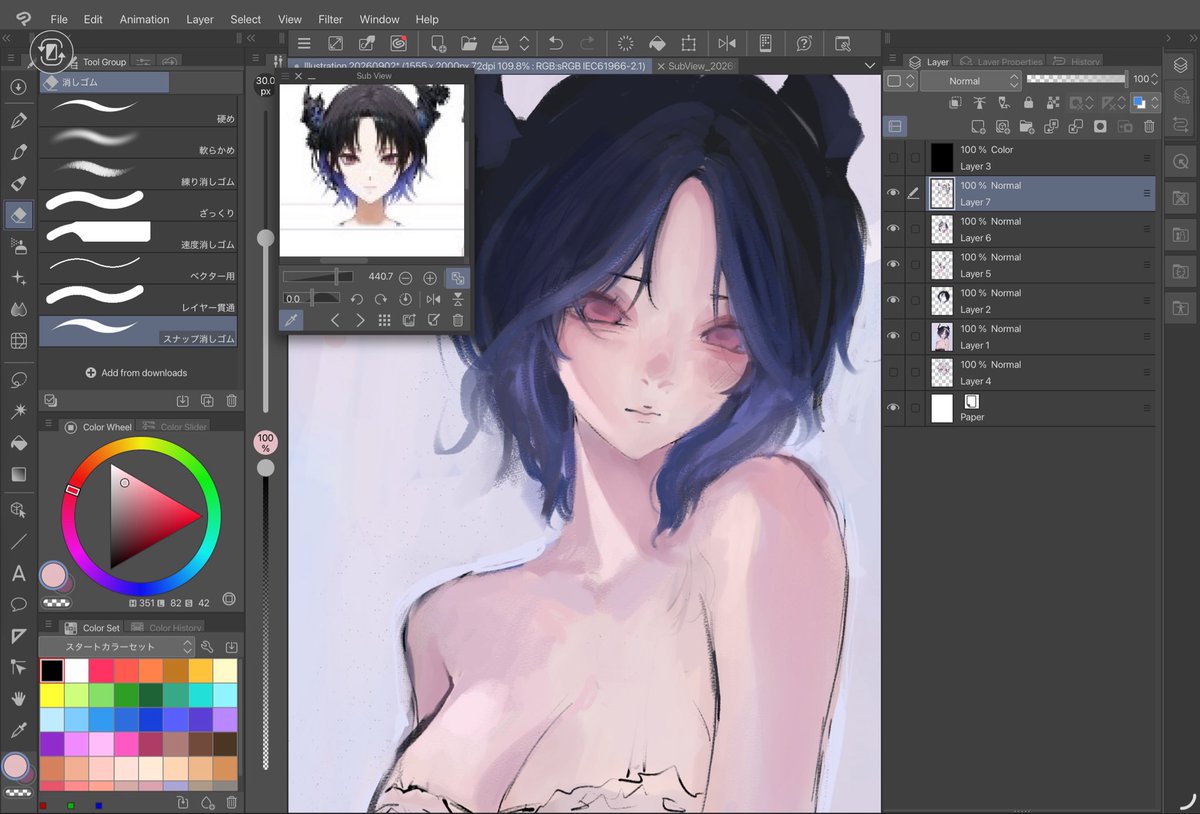
Task: Hide Layer 1 using its eye icon
Action: tap(894, 336)
